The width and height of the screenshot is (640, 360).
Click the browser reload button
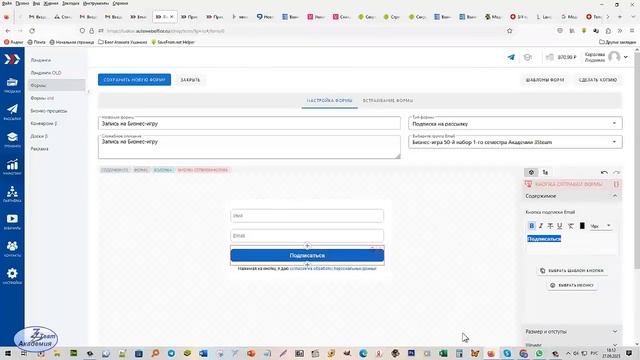coord(32,31)
